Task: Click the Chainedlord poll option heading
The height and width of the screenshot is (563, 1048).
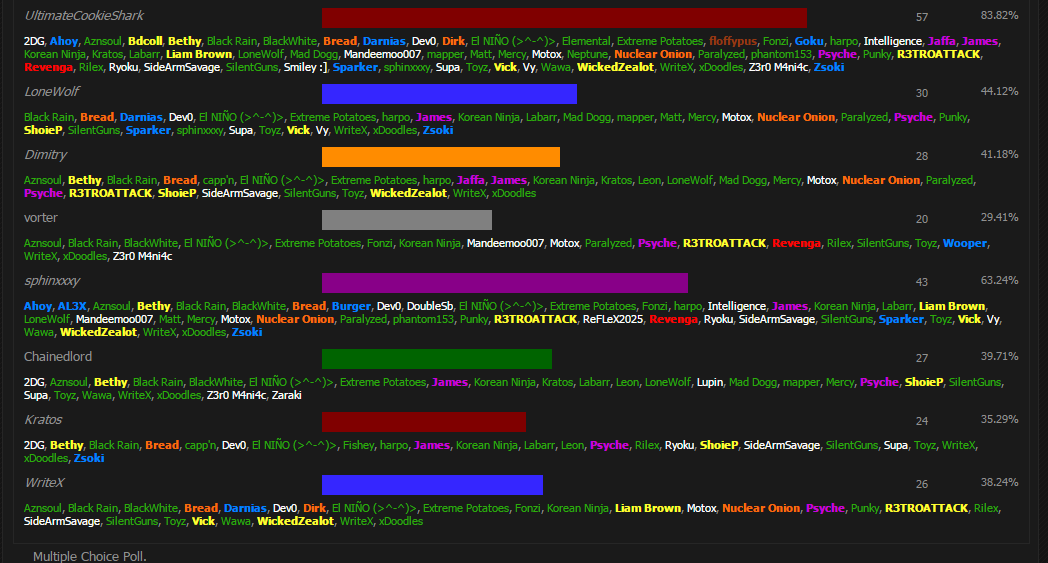Action: pyautogui.click(x=58, y=357)
